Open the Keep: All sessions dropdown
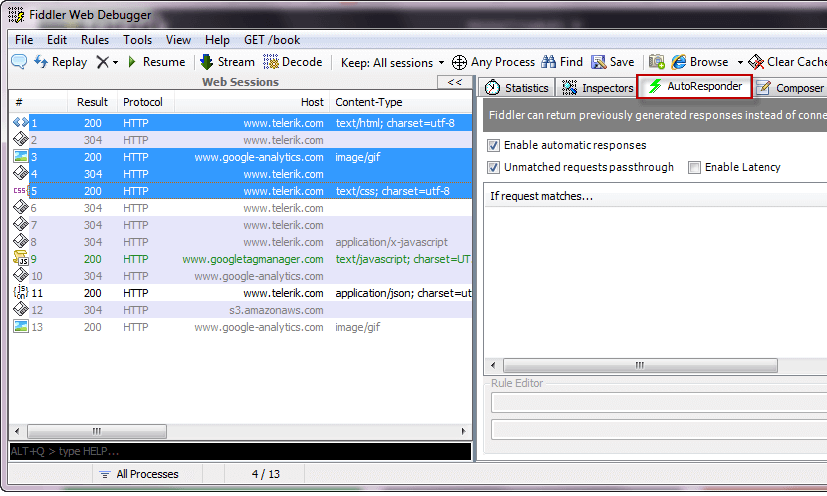The width and height of the screenshot is (827, 496). [392, 62]
